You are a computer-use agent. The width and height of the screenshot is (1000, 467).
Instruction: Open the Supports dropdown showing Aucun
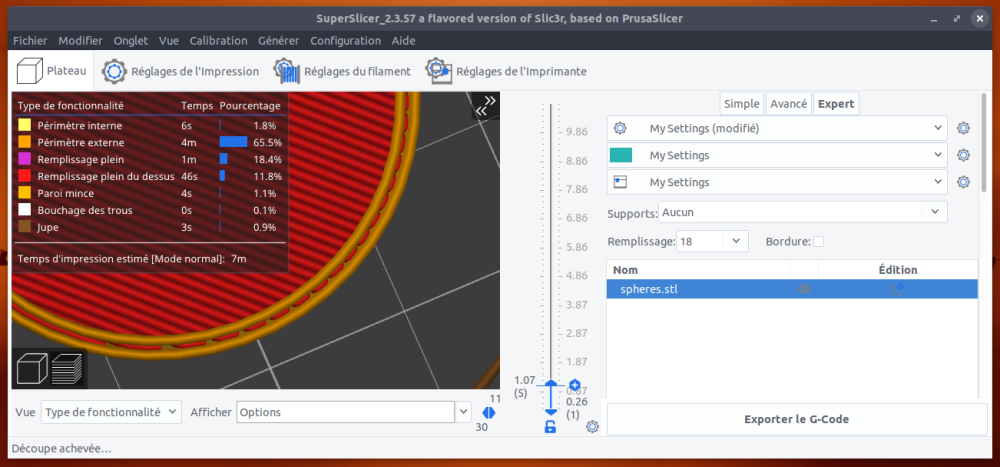802,212
